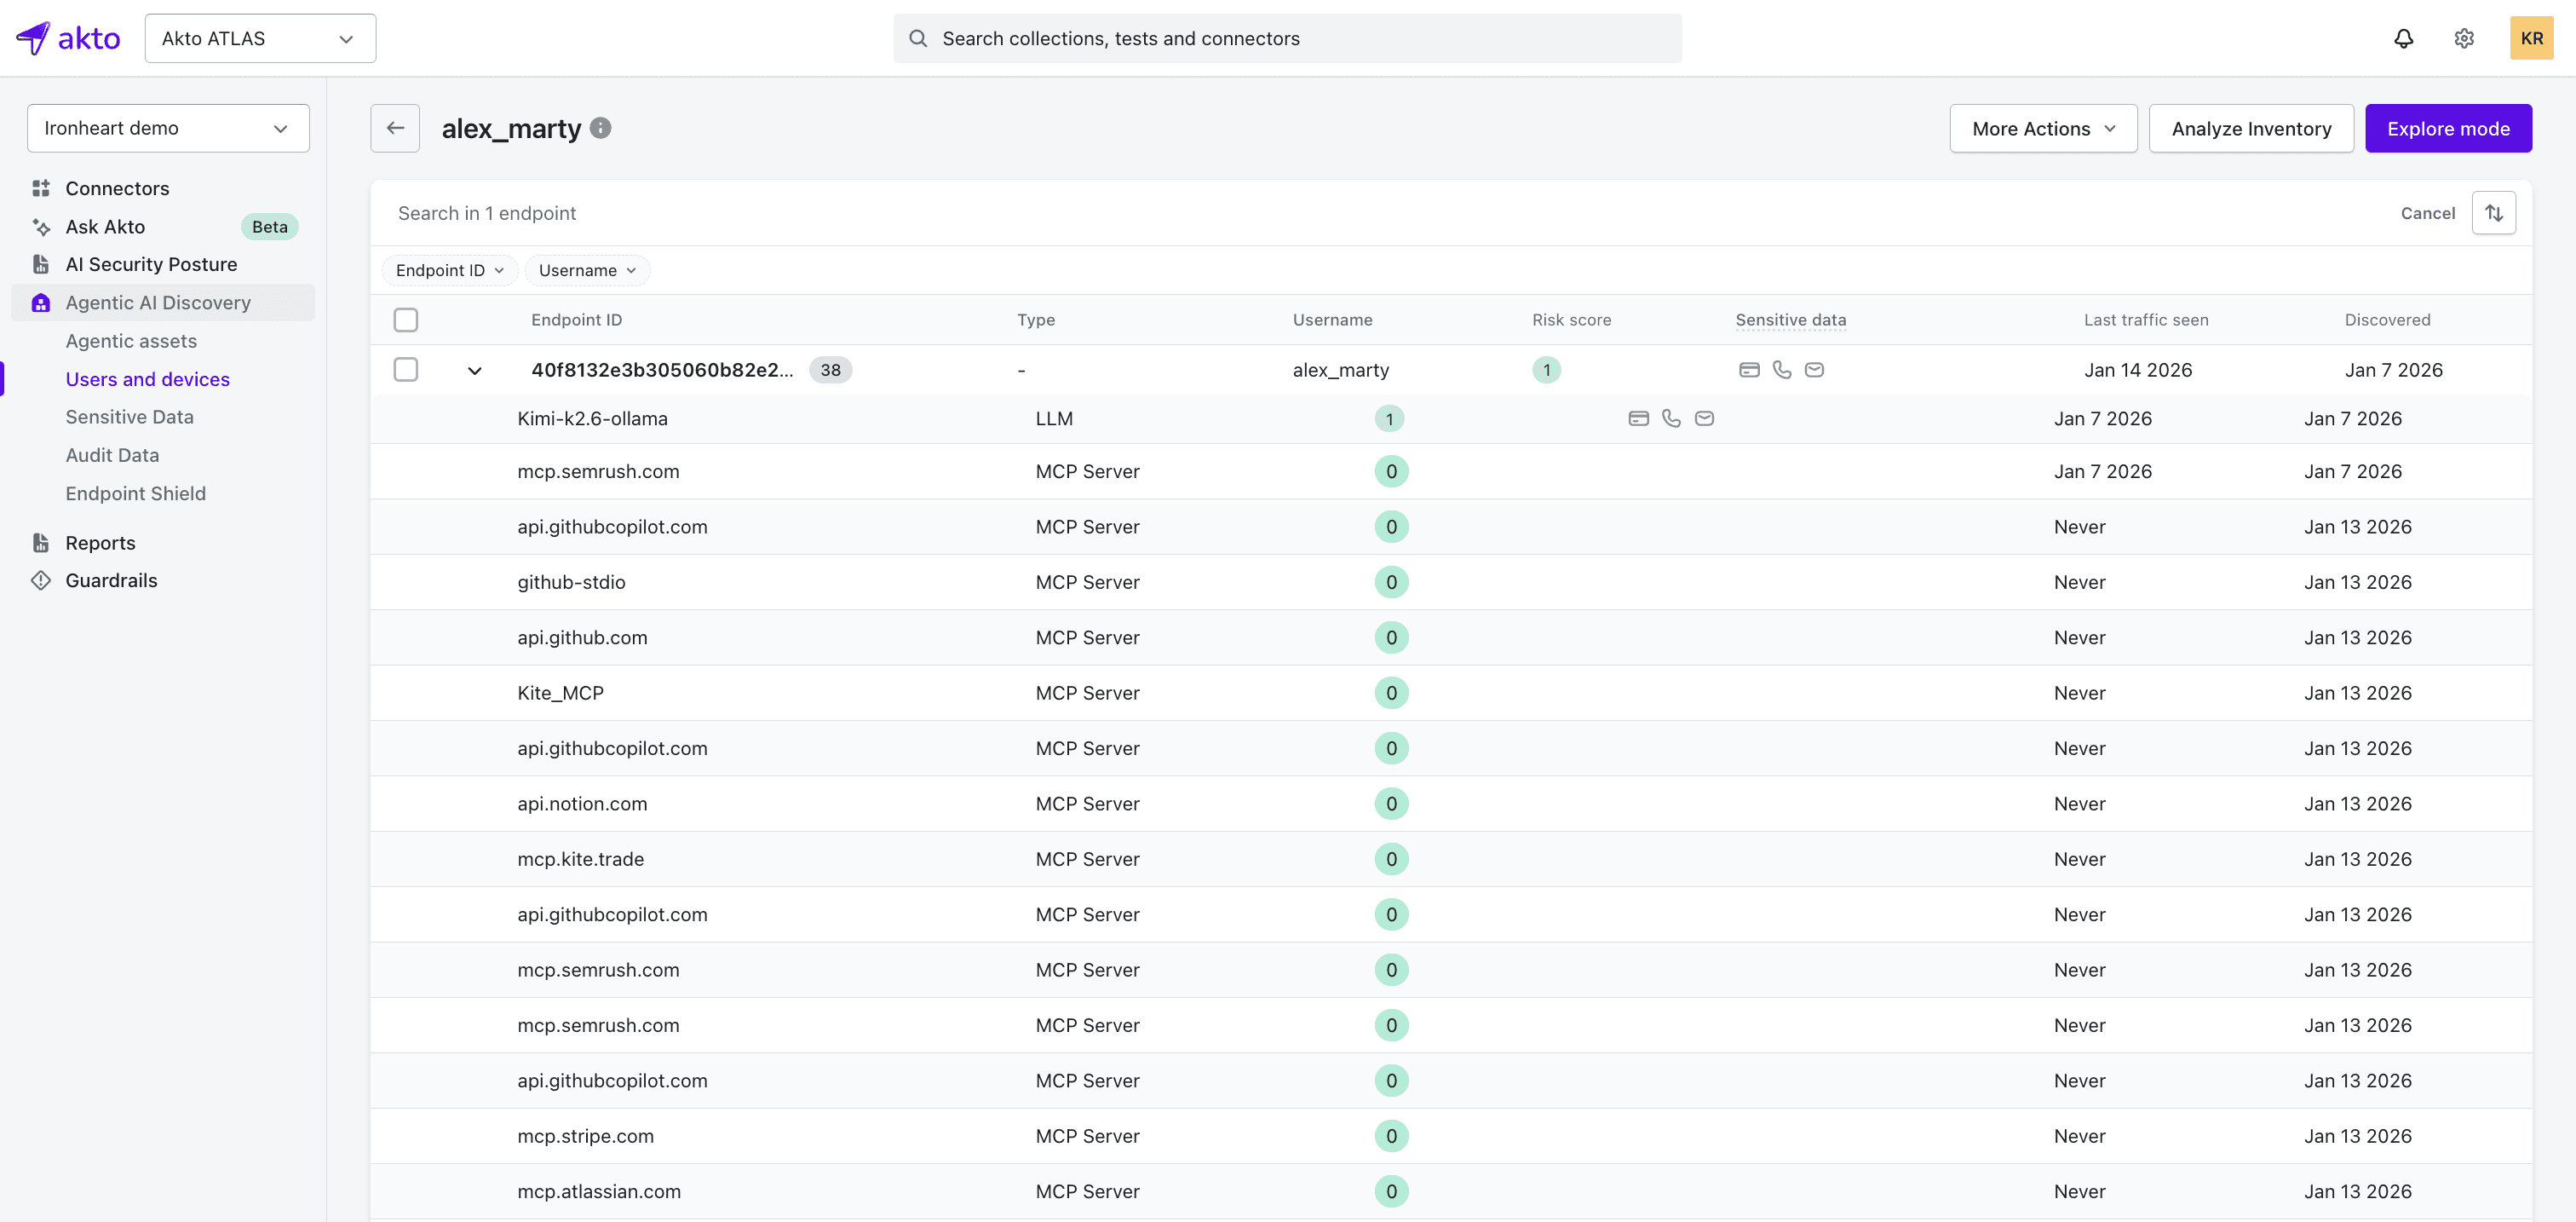Tick the select-all checkbox in the table header
This screenshot has width=2576, height=1222.
(406, 320)
